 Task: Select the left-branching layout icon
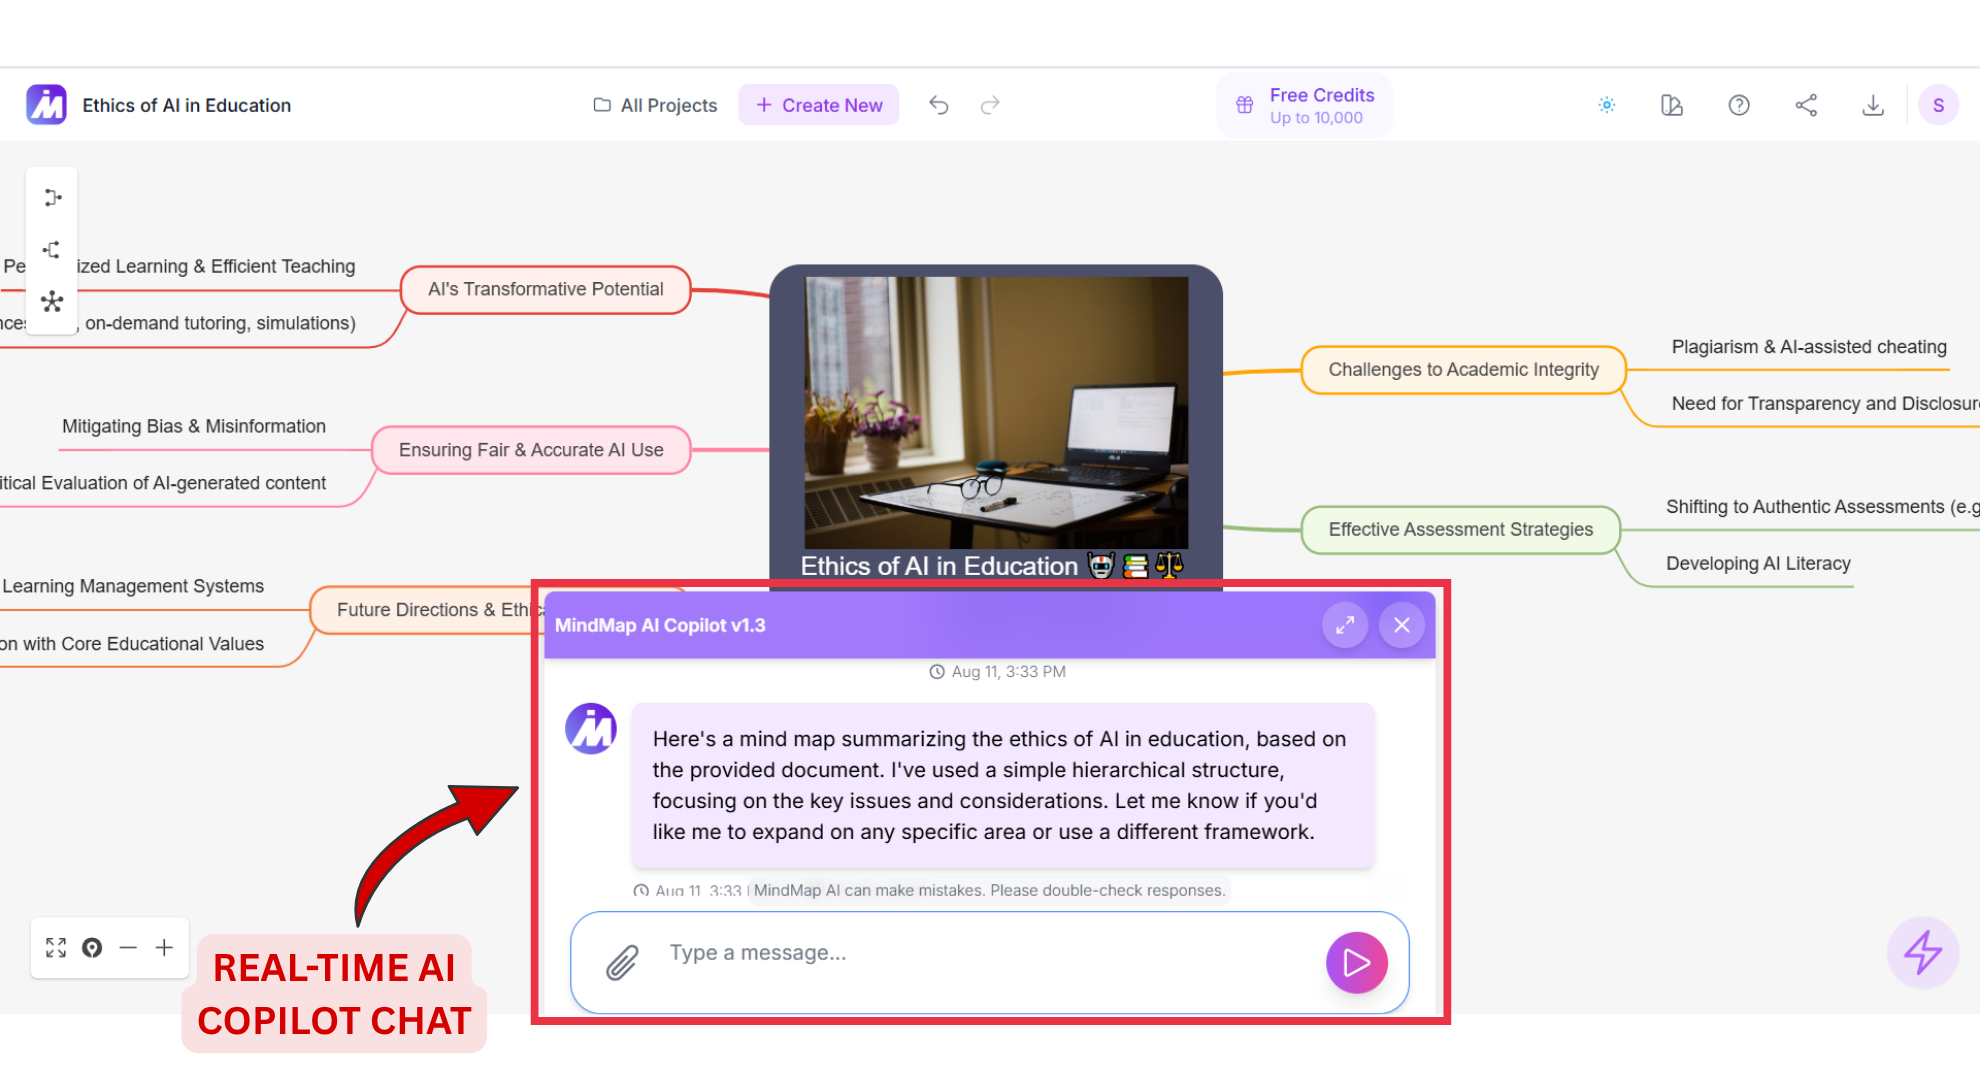52,250
